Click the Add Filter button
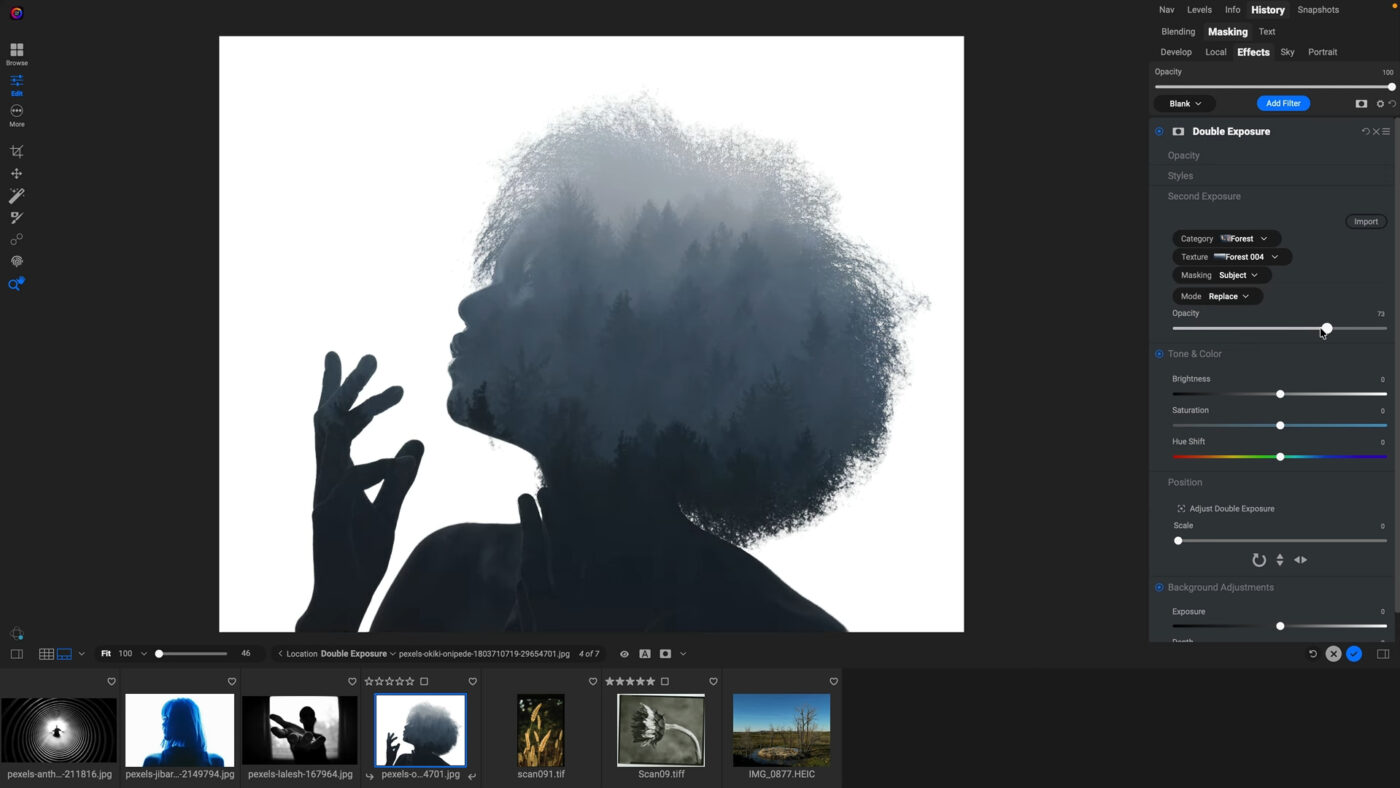This screenshot has height=788, width=1400. tap(1283, 103)
